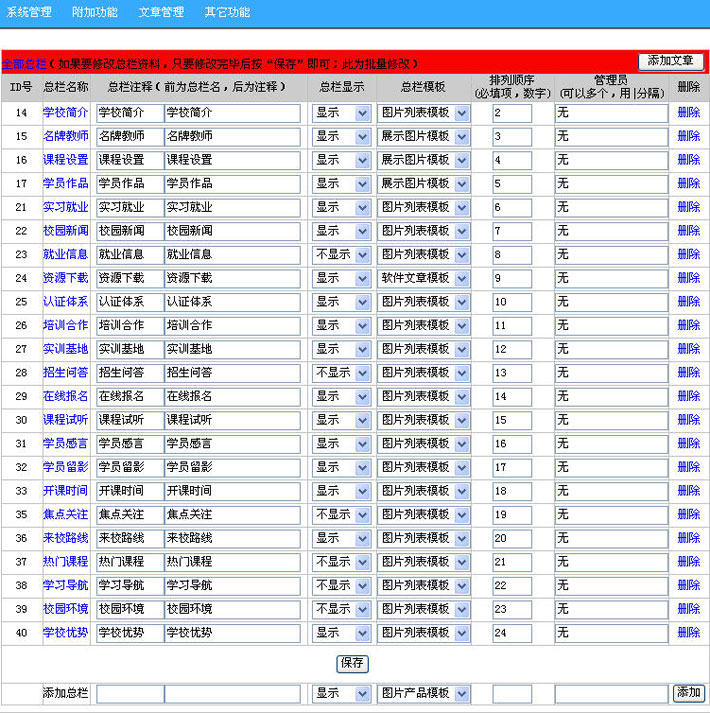Image resolution: width=710 pixels, height=713 pixels.
Task: Click the 学员作品 column name link
Action: [x=65, y=183]
